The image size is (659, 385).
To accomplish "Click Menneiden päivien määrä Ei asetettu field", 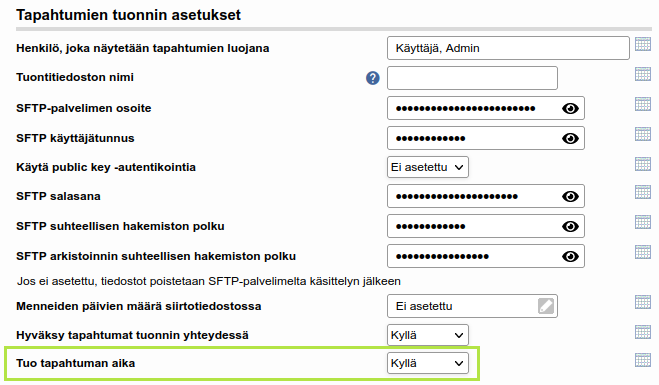I will point(472,306).
